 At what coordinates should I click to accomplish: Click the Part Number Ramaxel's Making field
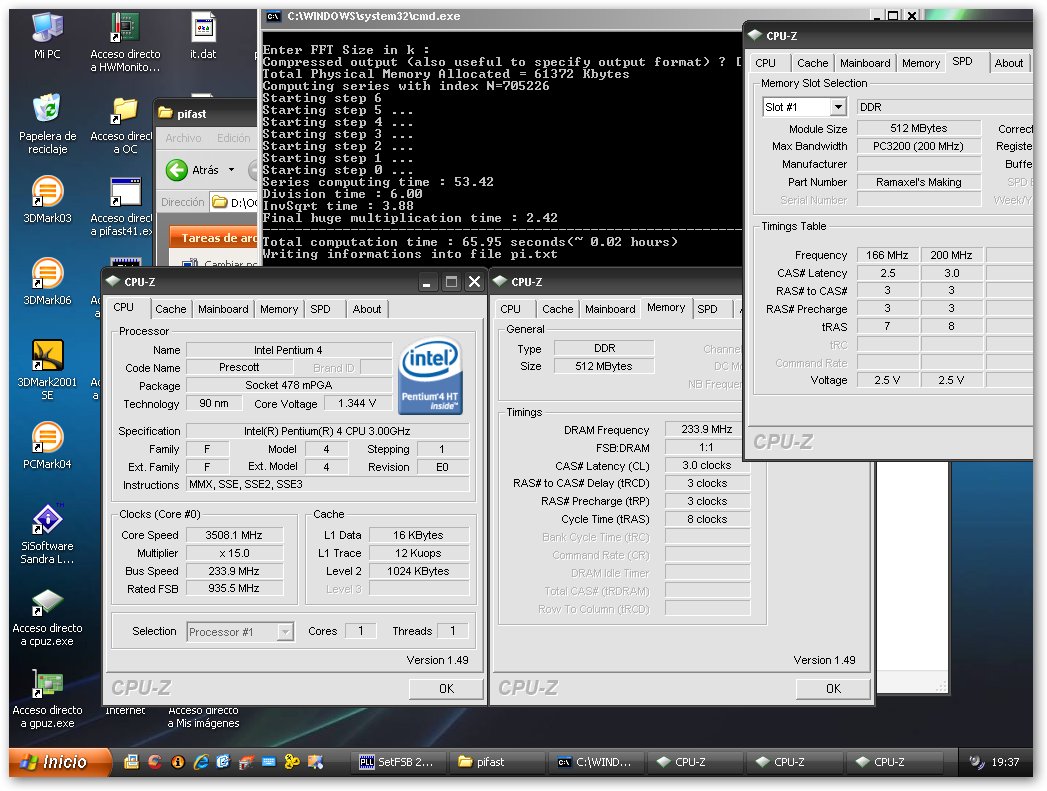point(919,182)
